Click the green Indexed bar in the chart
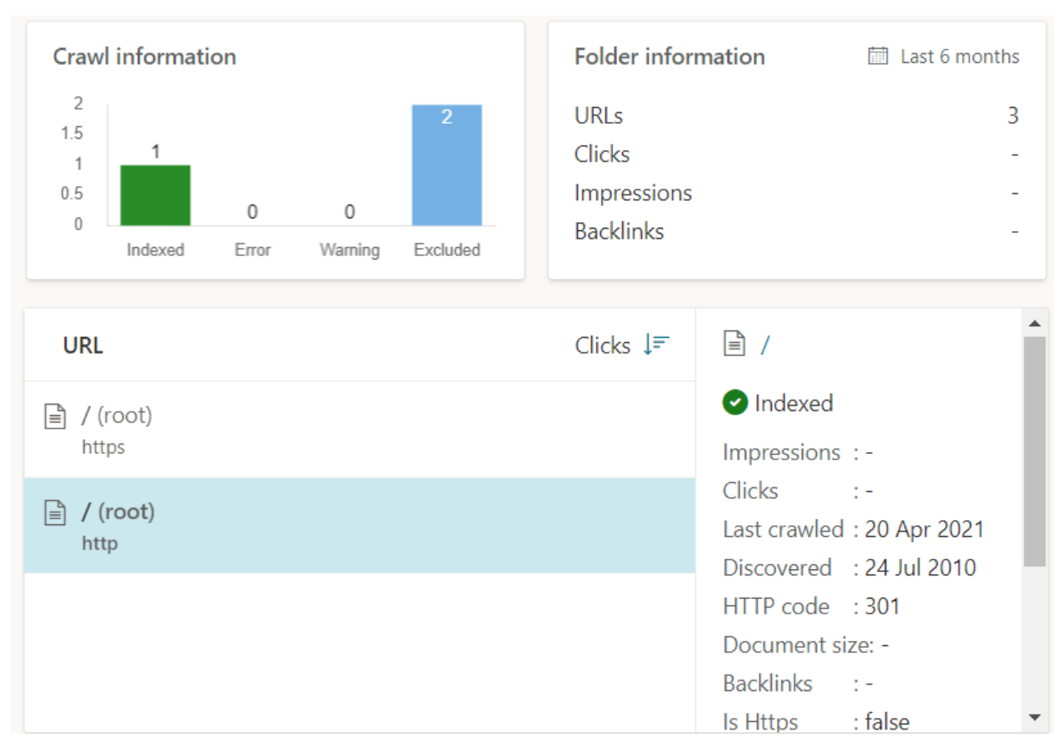 (x=155, y=195)
